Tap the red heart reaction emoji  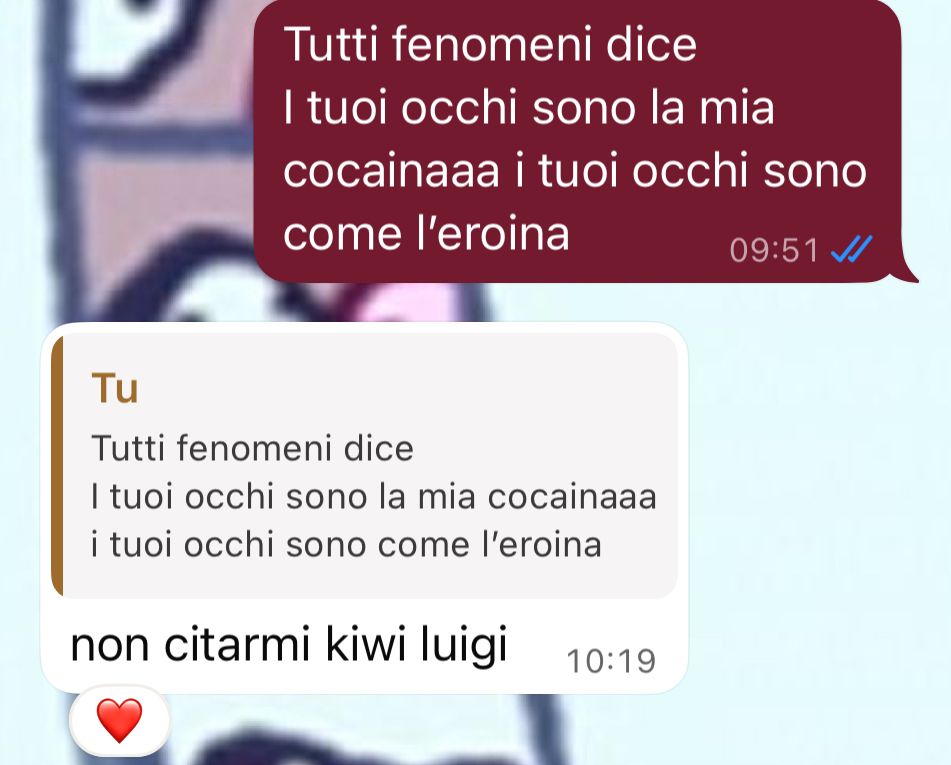[x=119, y=720]
